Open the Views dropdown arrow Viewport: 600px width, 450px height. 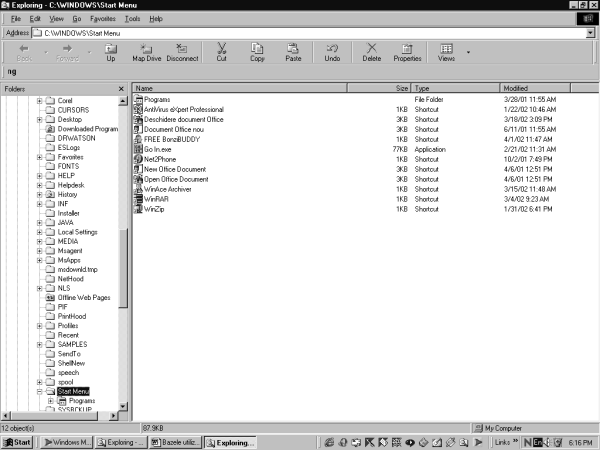click(x=468, y=52)
